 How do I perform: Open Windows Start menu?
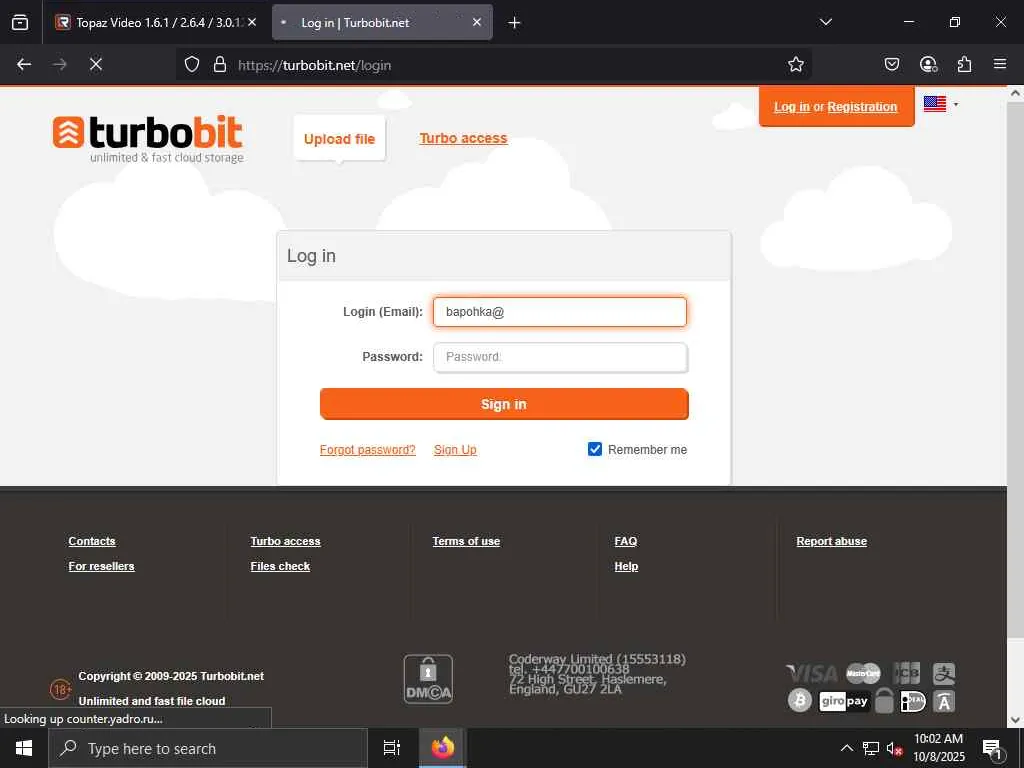(x=24, y=748)
